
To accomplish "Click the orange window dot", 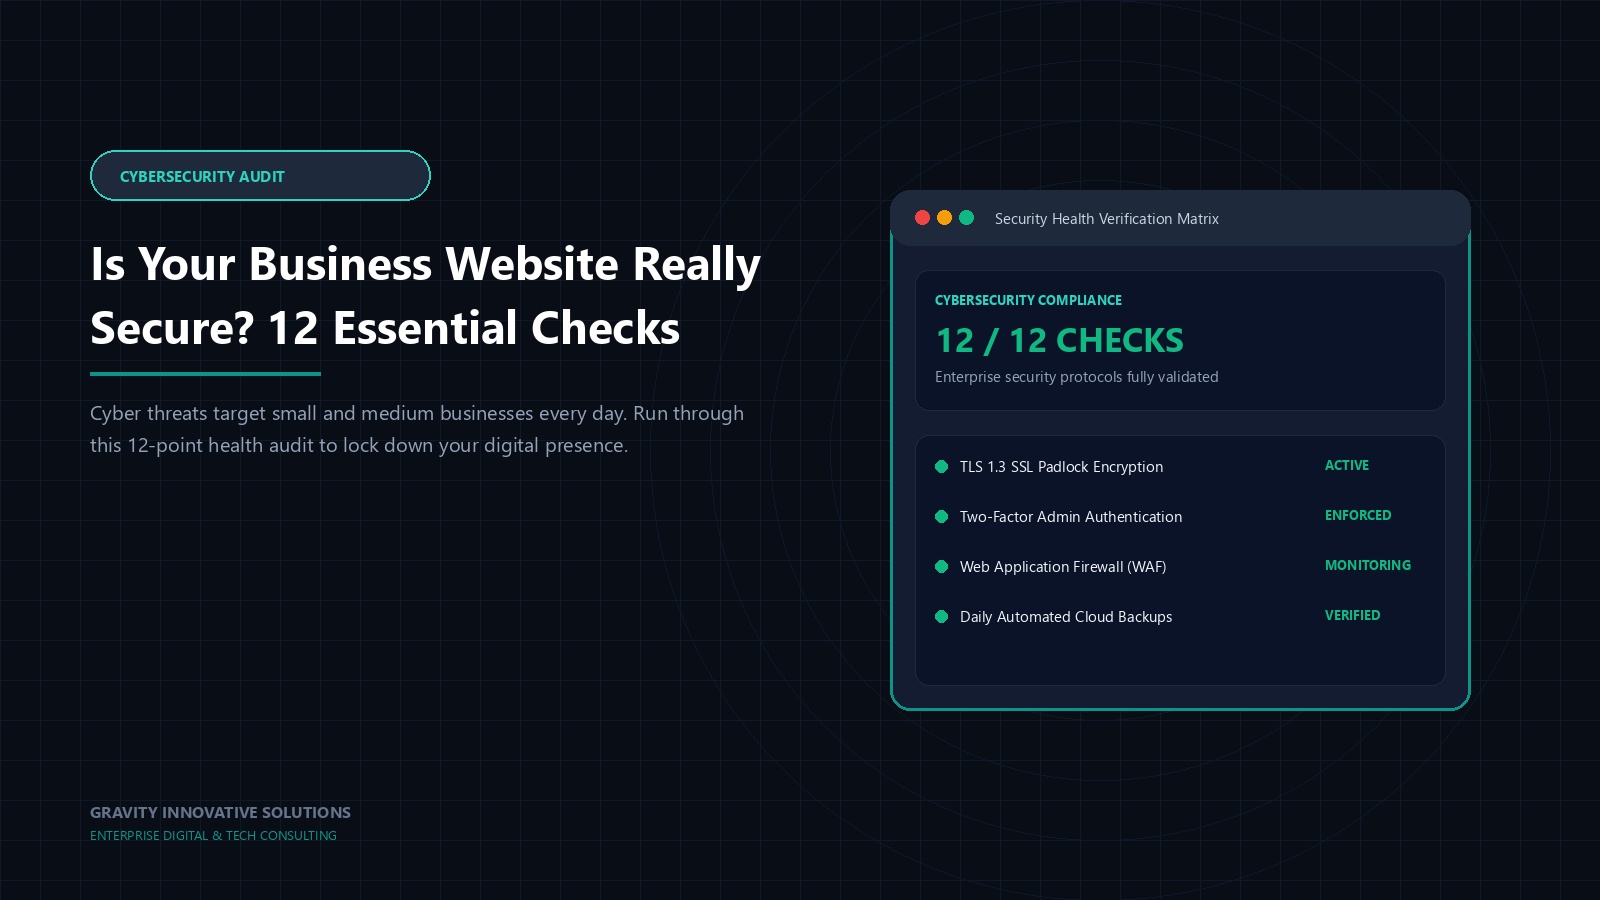I will [944, 218].
